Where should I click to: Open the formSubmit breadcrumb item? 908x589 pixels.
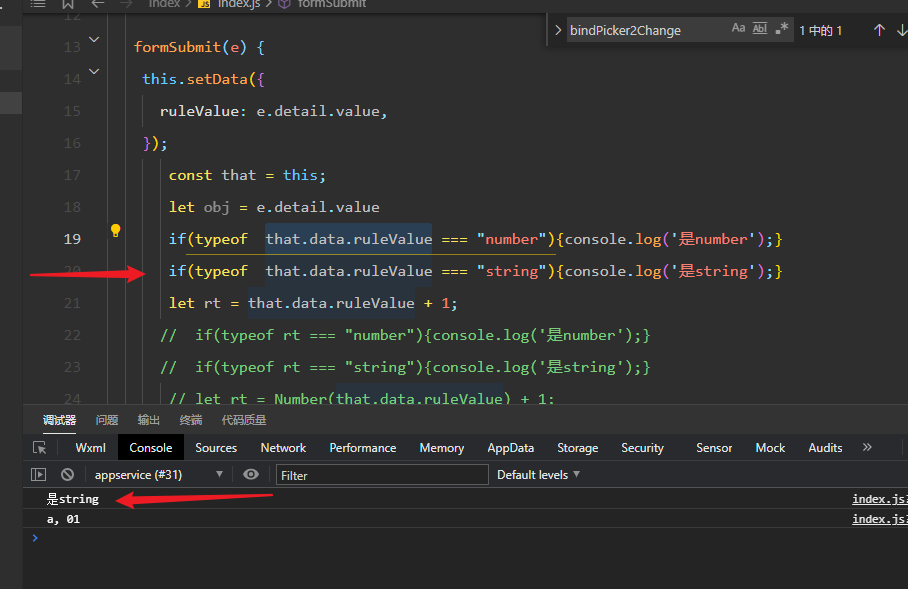[323, 4]
